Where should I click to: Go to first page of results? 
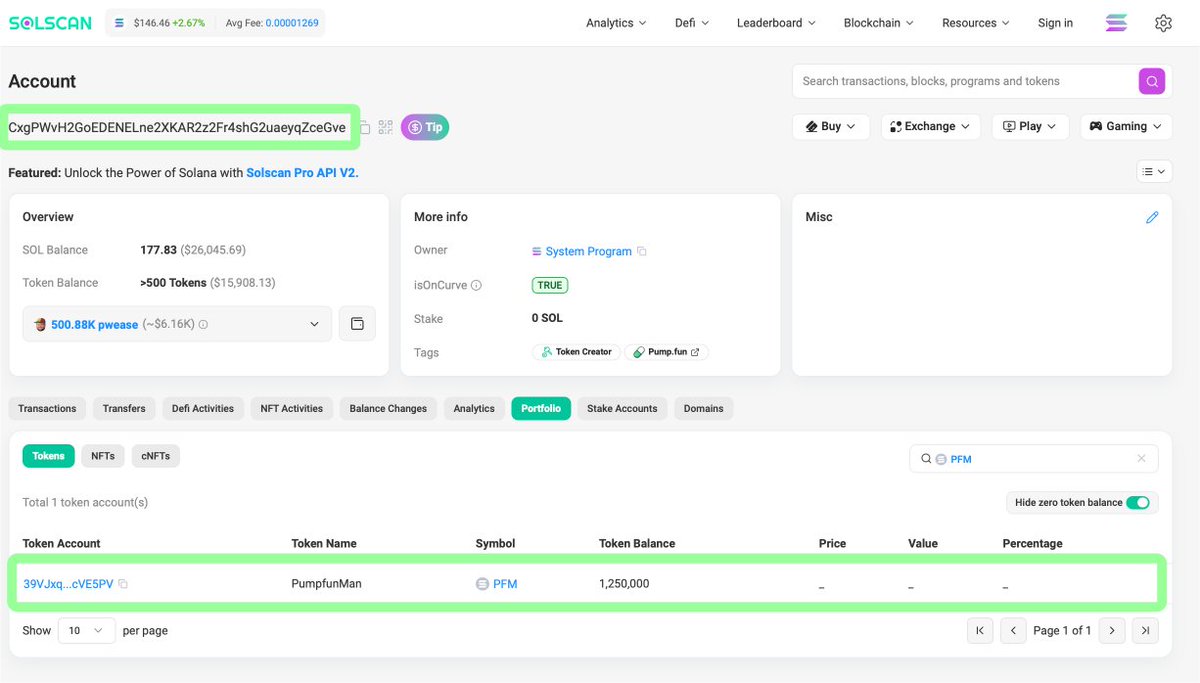click(x=980, y=630)
